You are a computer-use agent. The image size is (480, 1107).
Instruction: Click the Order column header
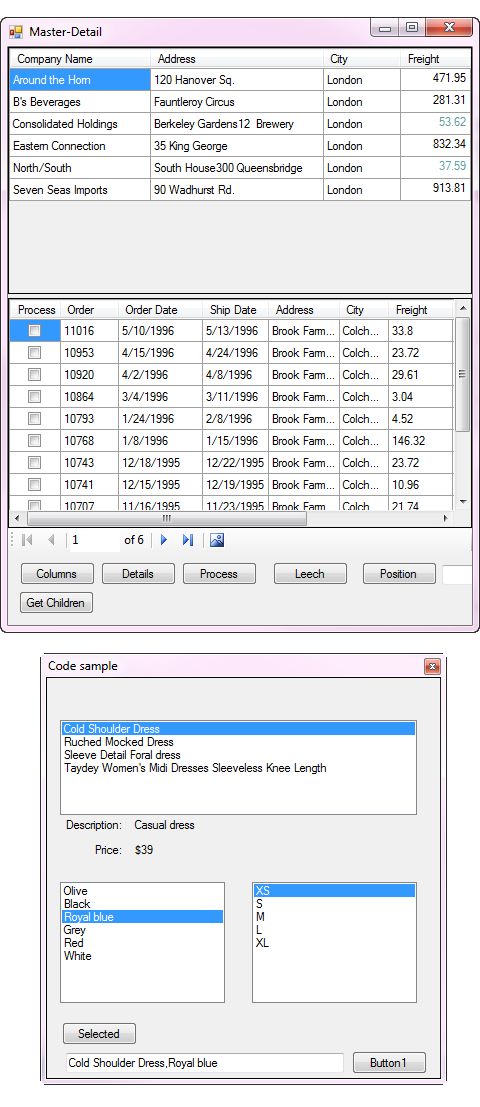[90, 310]
